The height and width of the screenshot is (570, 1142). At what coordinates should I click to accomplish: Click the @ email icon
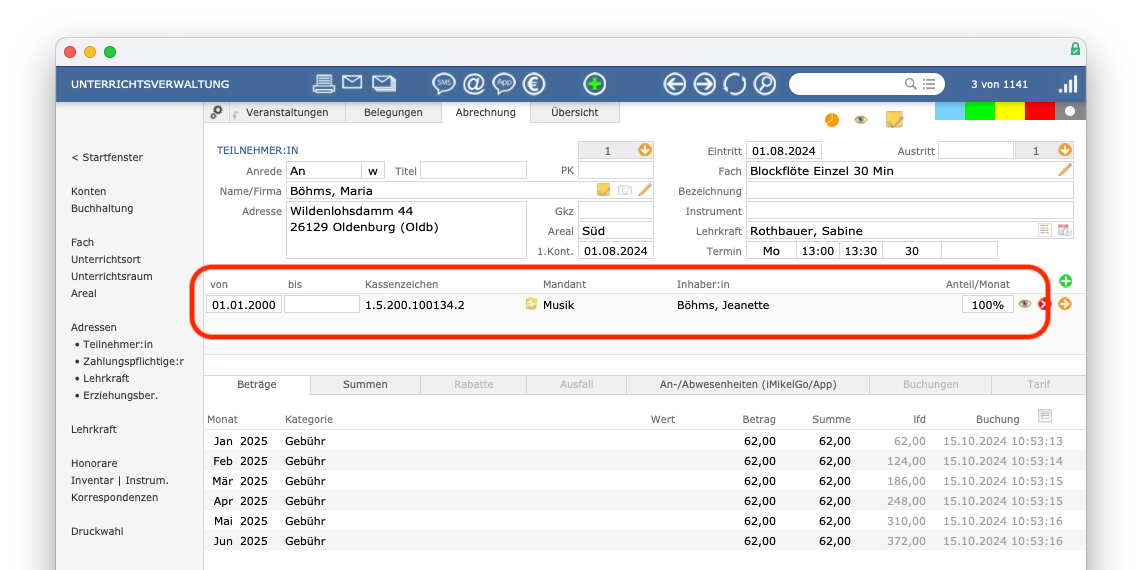point(474,84)
